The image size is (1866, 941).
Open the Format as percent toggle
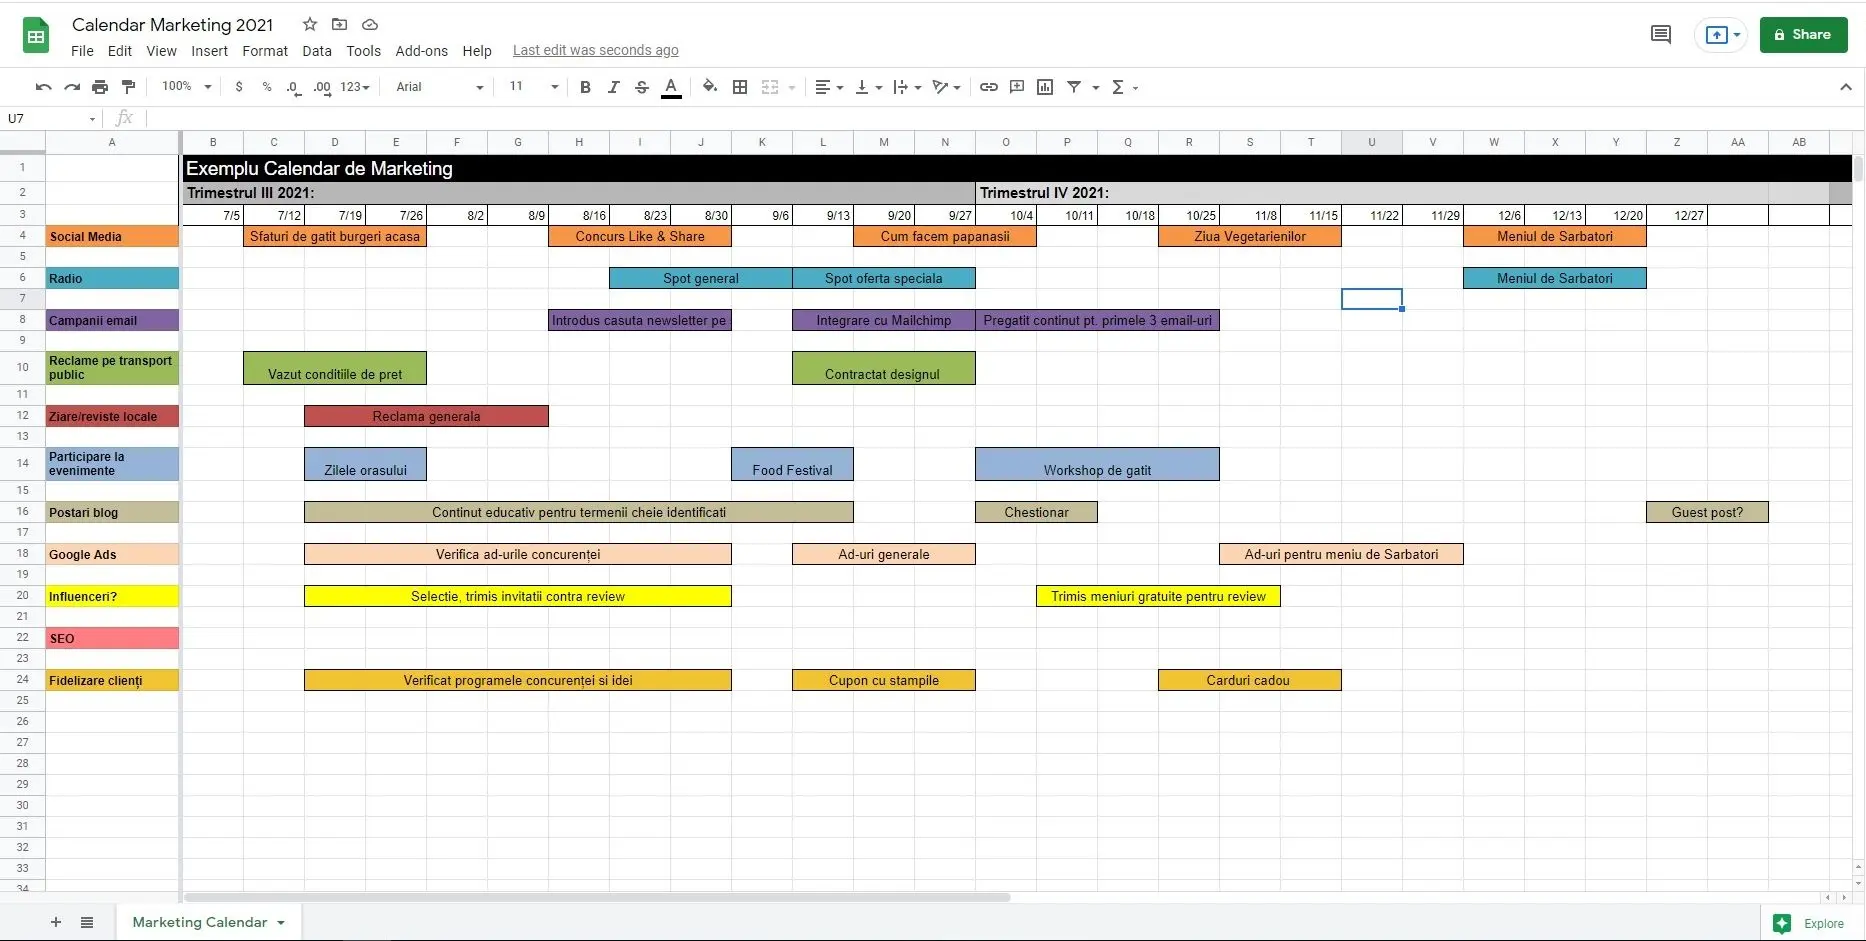(x=266, y=87)
